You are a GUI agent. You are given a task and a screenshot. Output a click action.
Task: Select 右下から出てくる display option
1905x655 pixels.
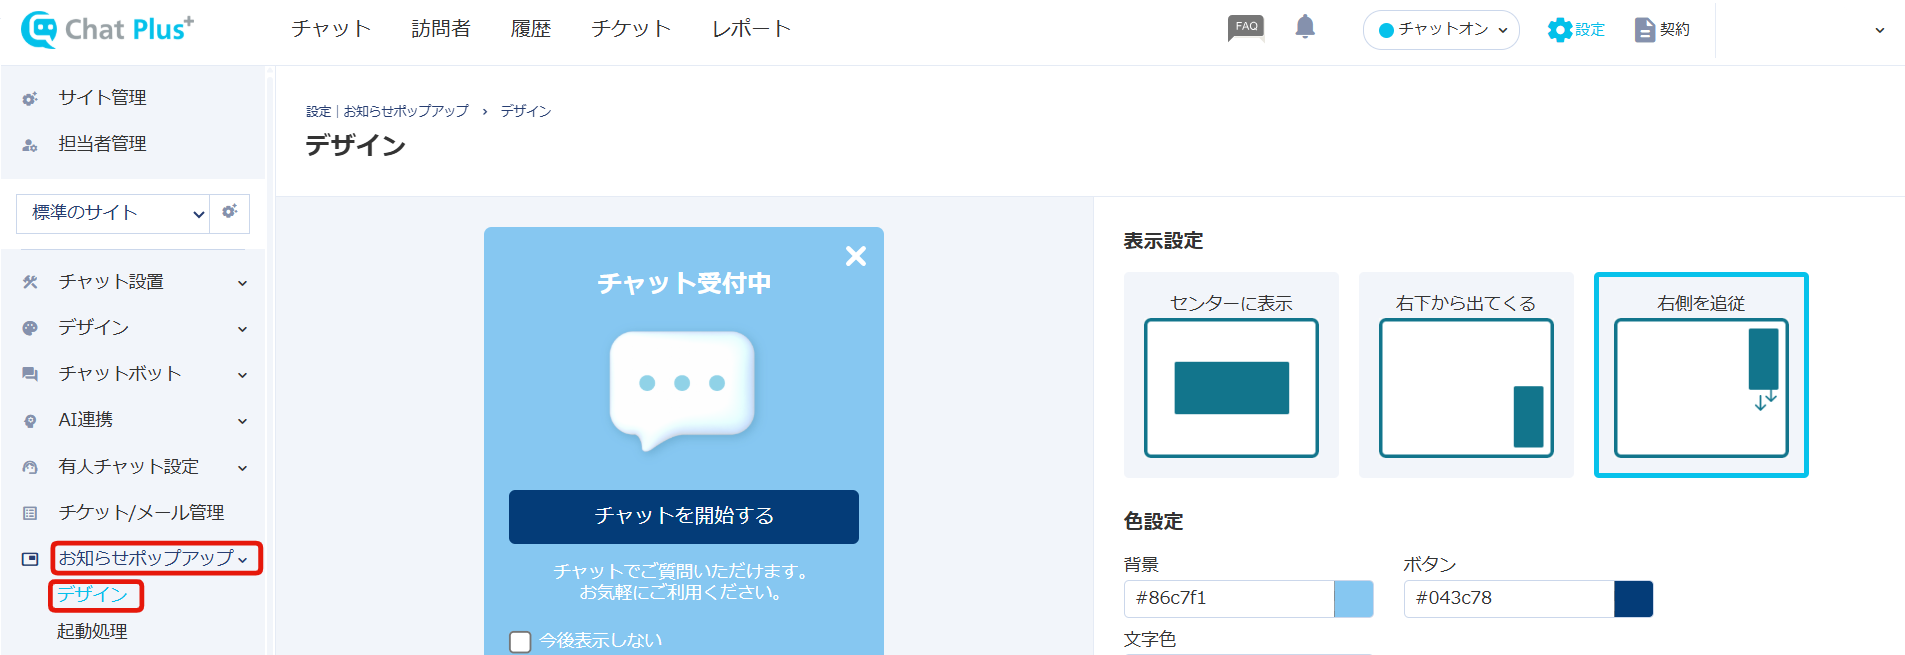tap(1466, 375)
